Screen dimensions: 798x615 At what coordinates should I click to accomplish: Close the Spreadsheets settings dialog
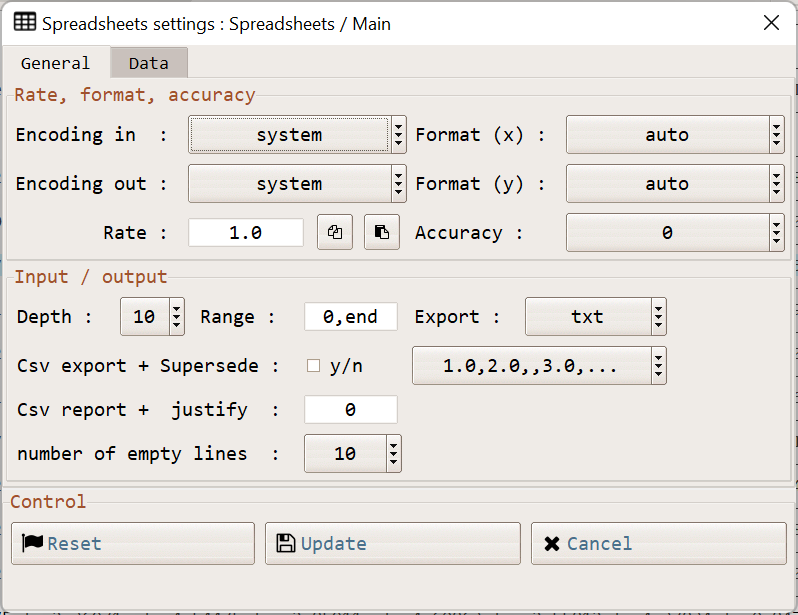pyautogui.click(x=771, y=22)
